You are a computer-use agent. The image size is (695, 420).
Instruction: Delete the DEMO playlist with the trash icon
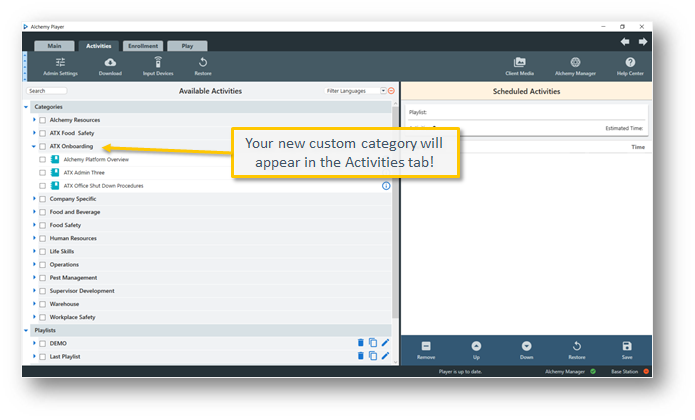pyautogui.click(x=361, y=343)
